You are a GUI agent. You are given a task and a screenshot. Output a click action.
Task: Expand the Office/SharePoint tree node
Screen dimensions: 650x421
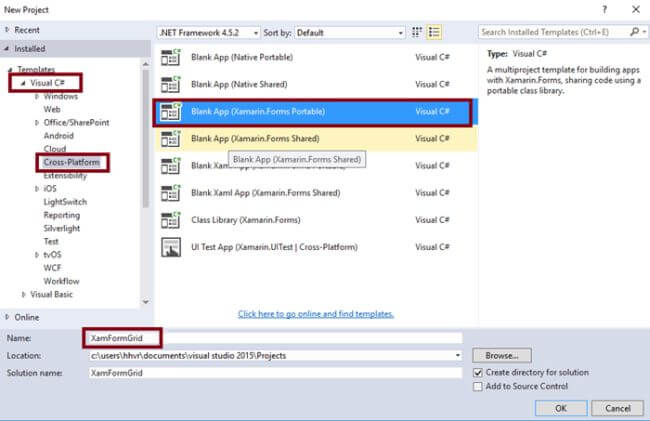[x=37, y=123]
